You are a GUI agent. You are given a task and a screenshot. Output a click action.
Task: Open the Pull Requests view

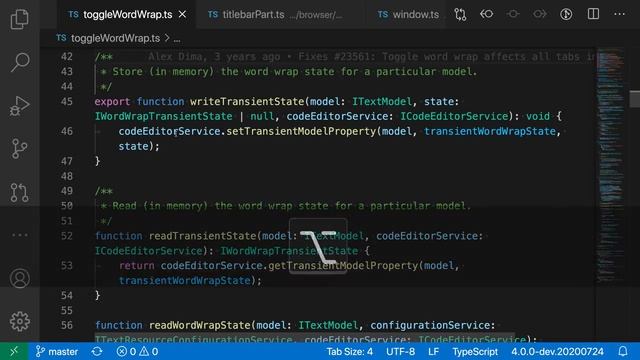tap(20, 192)
